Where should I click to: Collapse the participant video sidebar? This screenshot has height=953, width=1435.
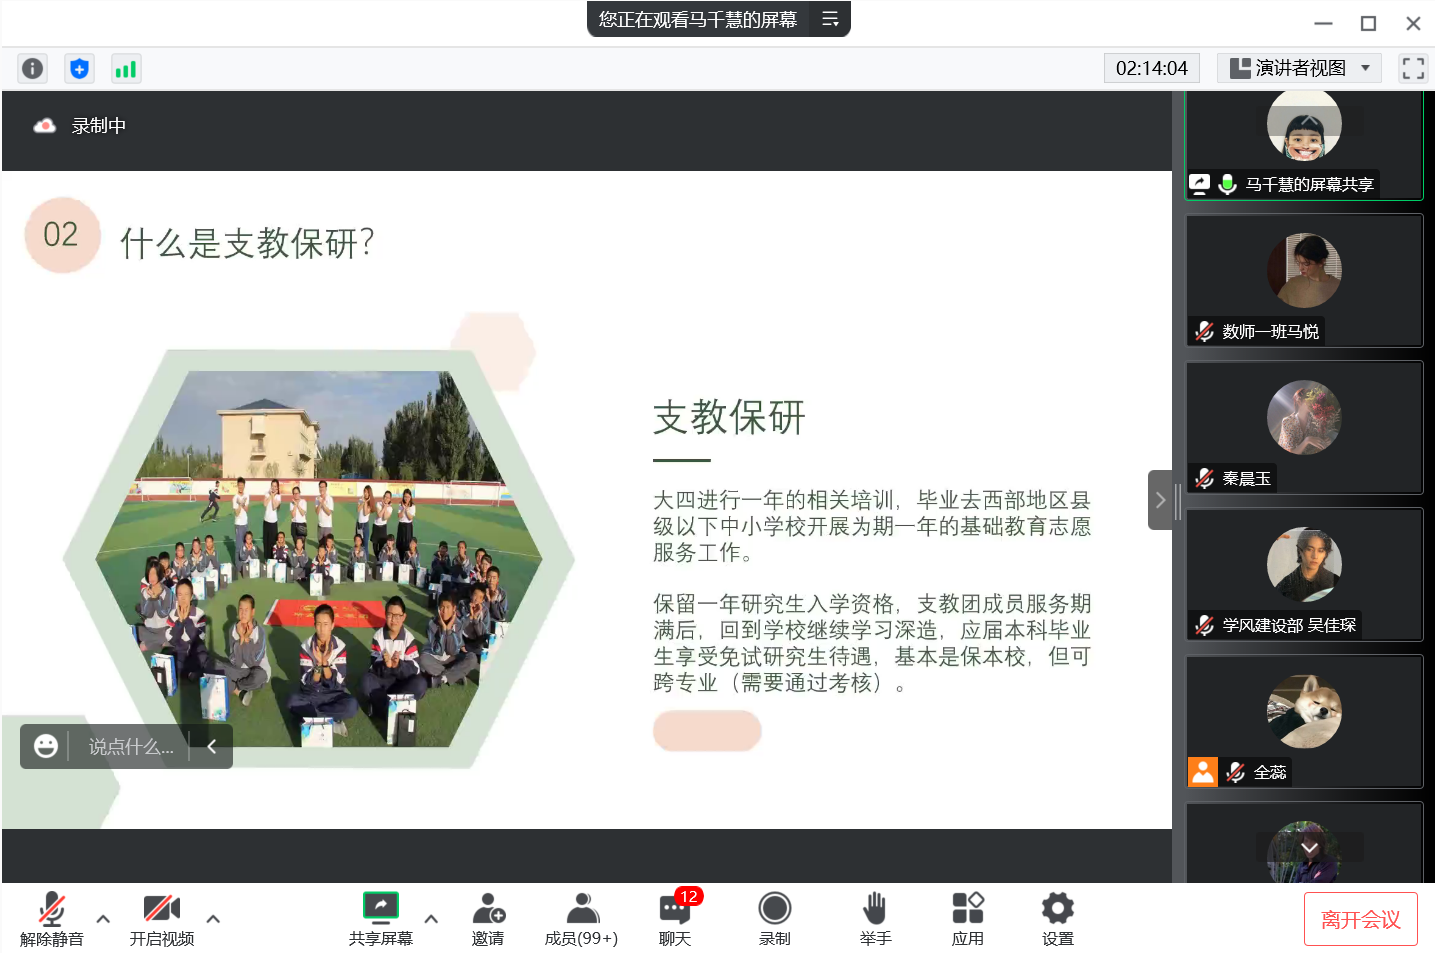pos(1159,500)
